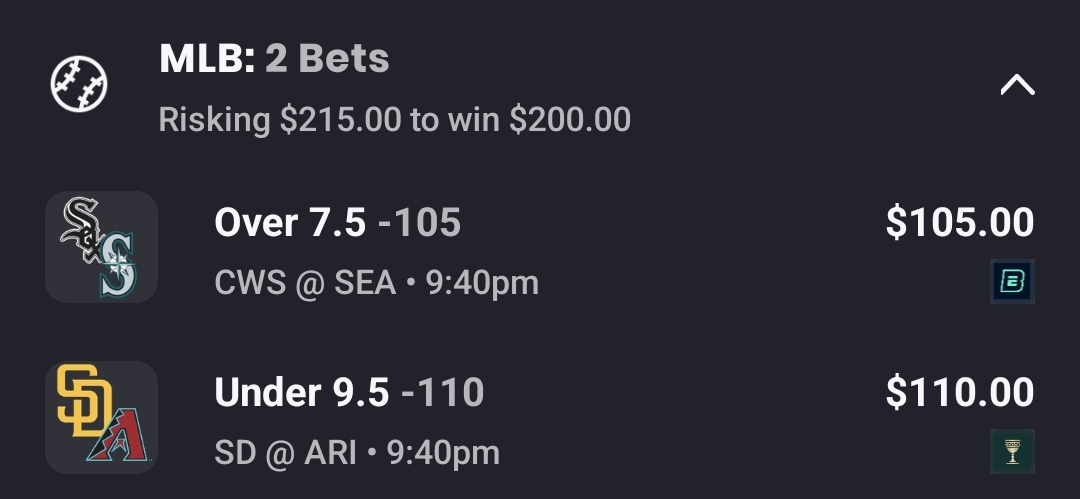Click the -105 odds value

click(x=419, y=223)
